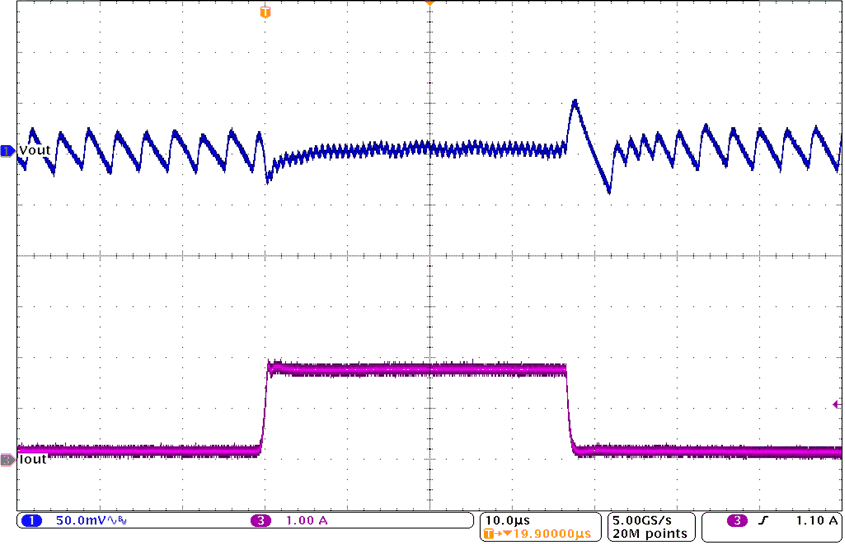The width and height of the screenshot is (845, 544).
Task: Click the channel 1 badge in readout bar
Action: [30, 521]
